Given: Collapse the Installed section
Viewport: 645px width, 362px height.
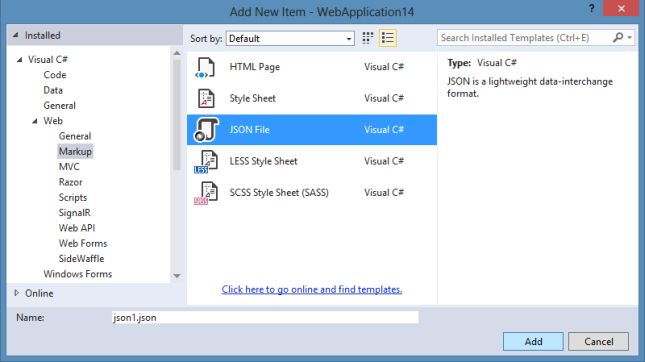Looking at the screenshot, I should pos(16,35).
